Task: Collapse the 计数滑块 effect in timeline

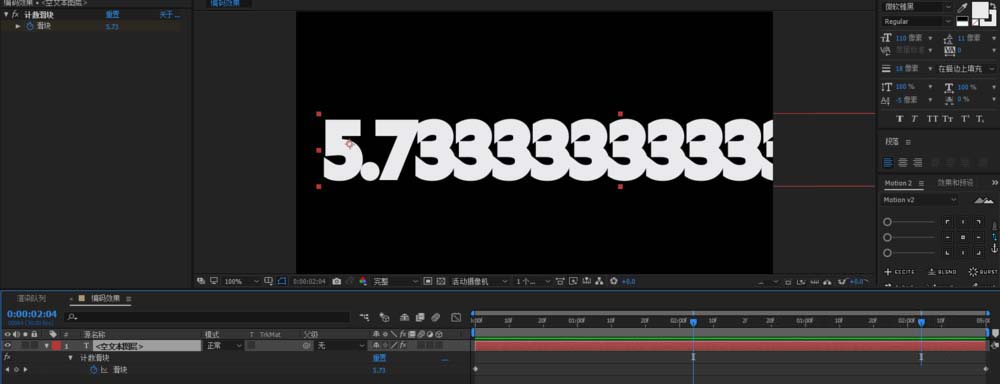Action: tap(71, 358)
